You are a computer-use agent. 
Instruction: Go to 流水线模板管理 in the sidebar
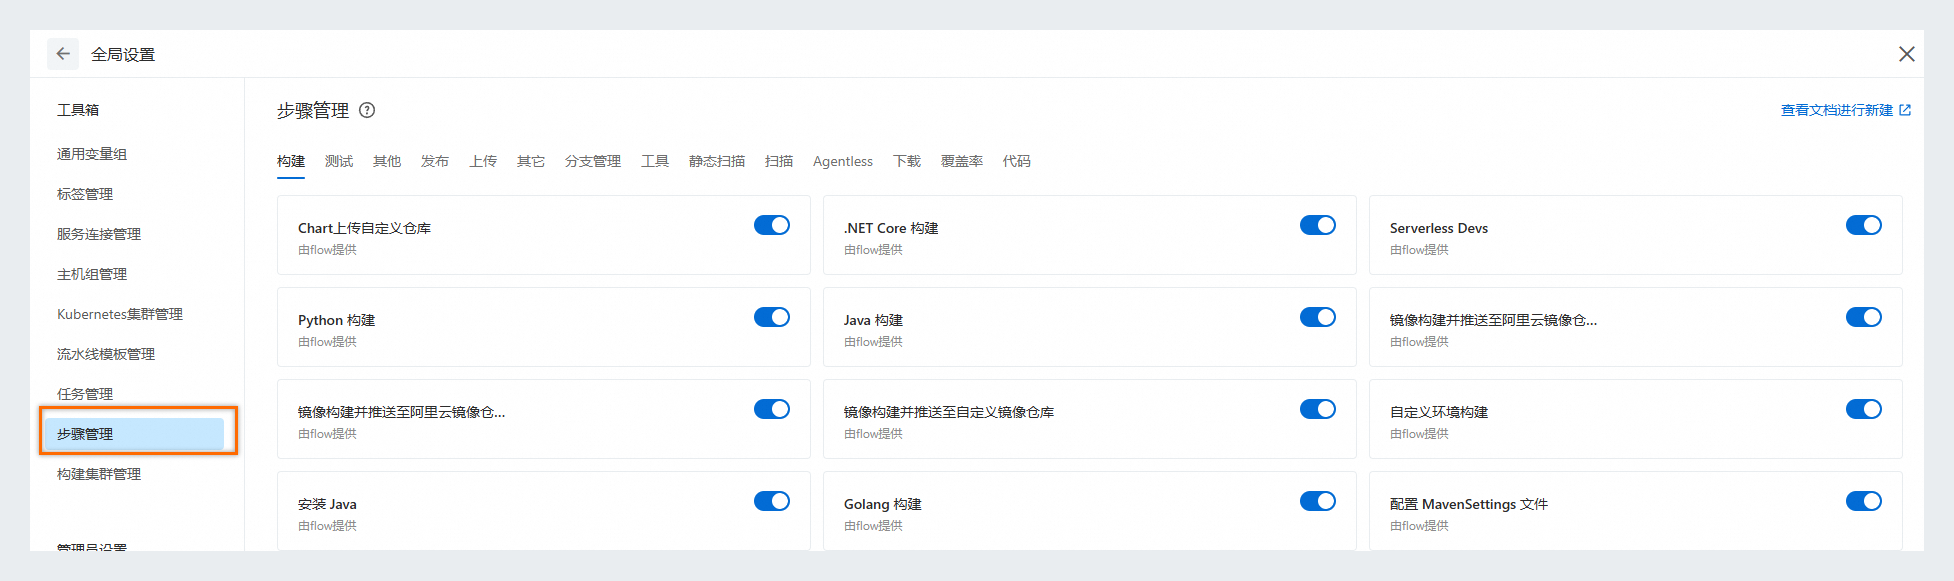click(x=106, y=354)
